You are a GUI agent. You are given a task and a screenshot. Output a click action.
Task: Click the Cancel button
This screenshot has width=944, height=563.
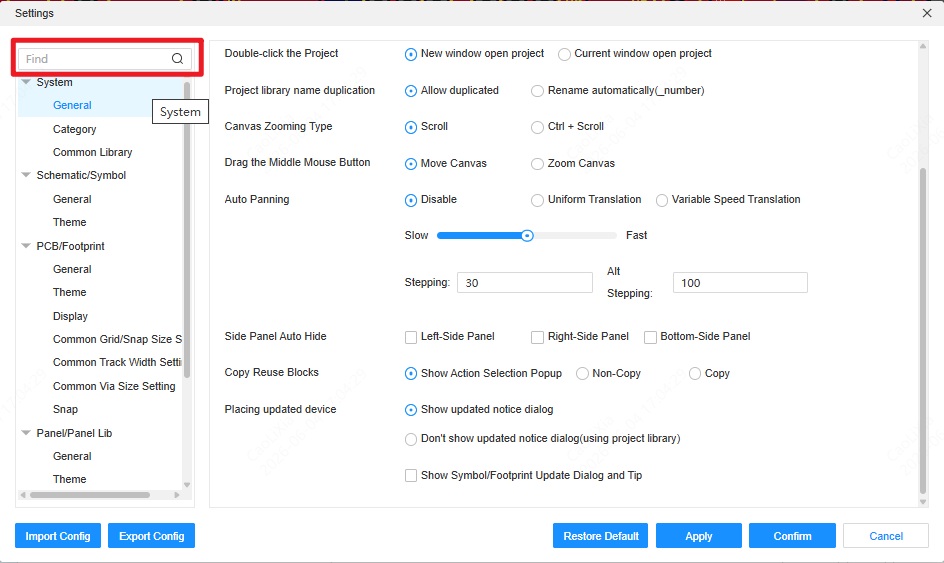[886, 535]
